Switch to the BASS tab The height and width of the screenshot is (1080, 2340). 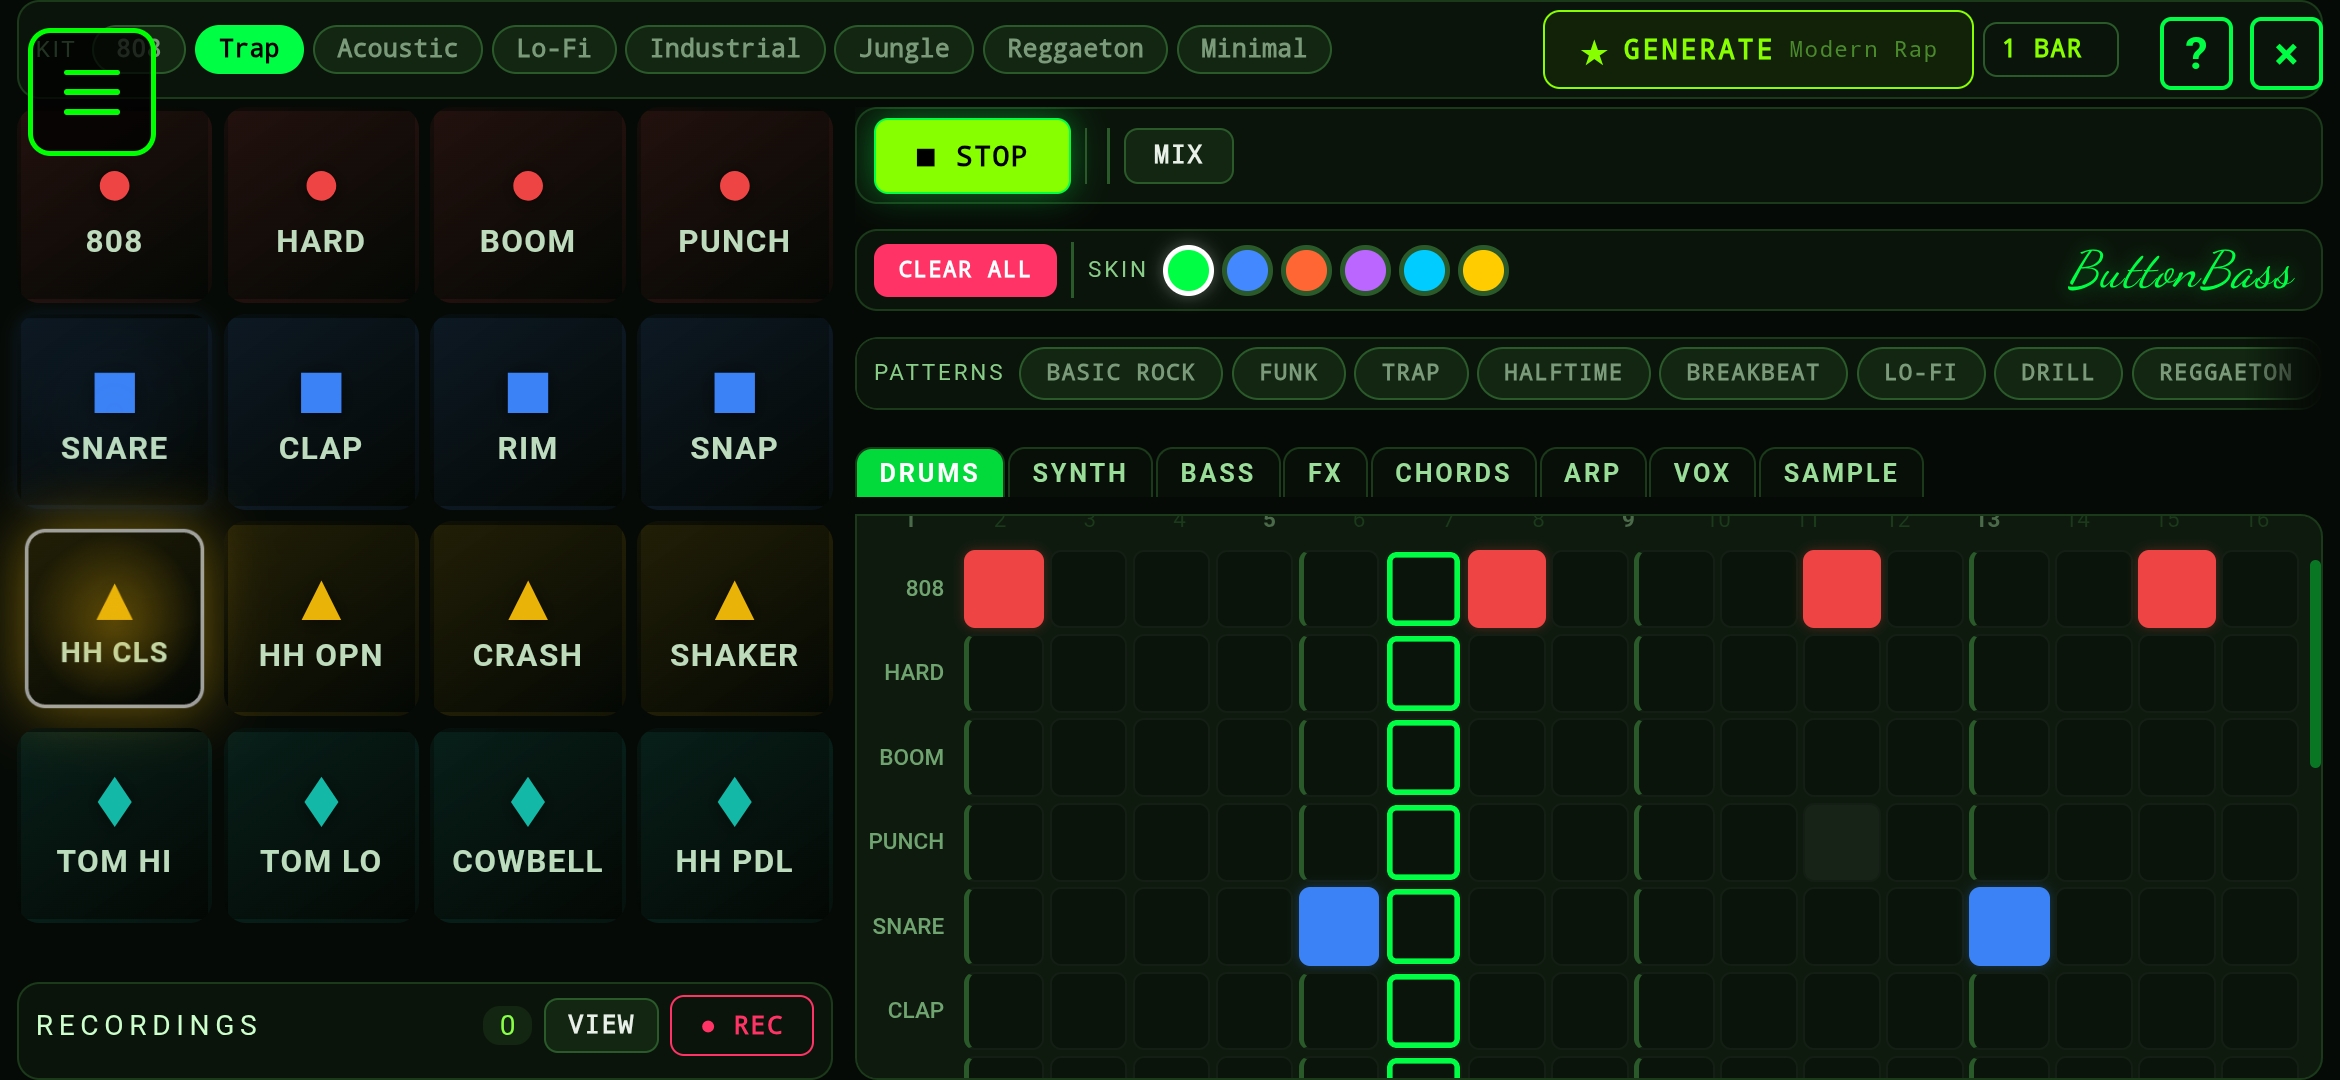(x=1217, y=473)
